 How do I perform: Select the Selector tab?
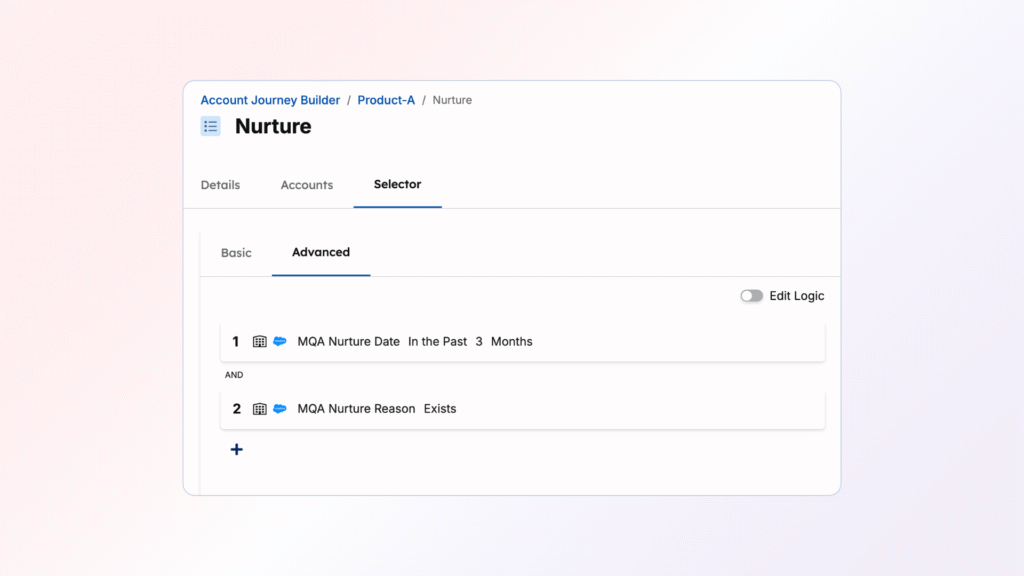tap(397, 185)
